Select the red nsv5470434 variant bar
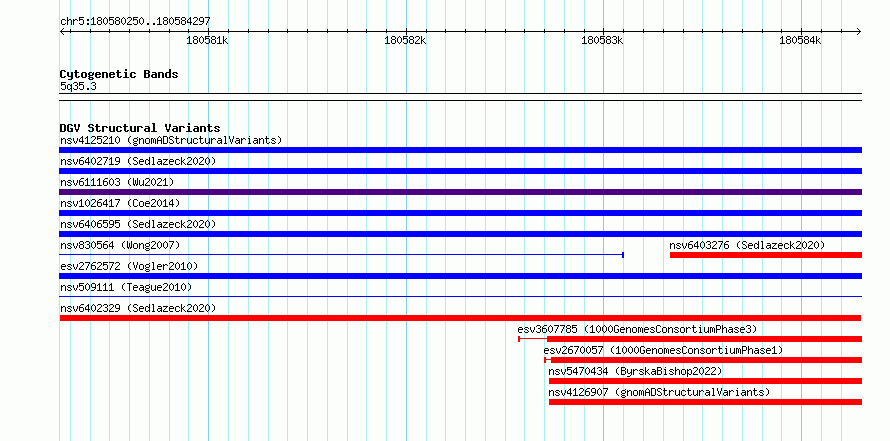Viewport: 890px width, 441px height. [705, 381]
